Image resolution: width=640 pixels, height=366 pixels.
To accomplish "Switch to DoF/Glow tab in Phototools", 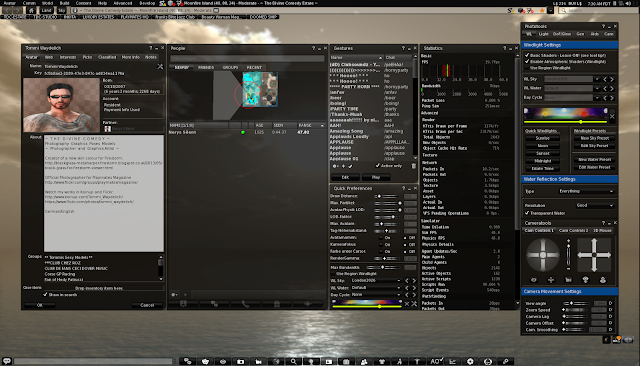I will pyautogui.click(x=562, y=34).
